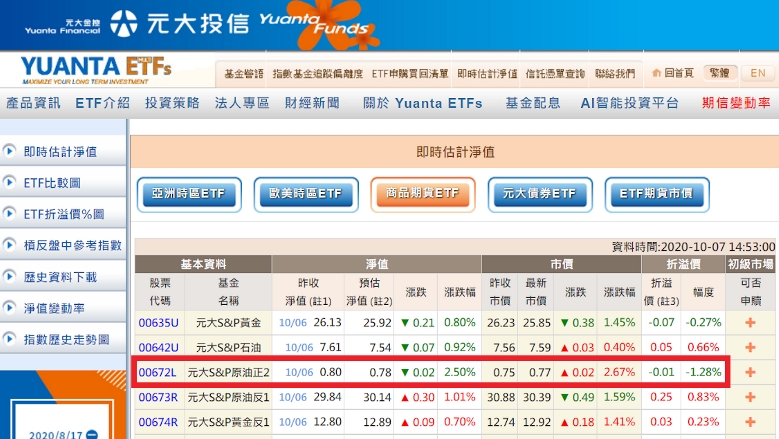Click 10/06 date in 00635U row
Viewport: 779px width, 439px height.
tap(293, 323)
